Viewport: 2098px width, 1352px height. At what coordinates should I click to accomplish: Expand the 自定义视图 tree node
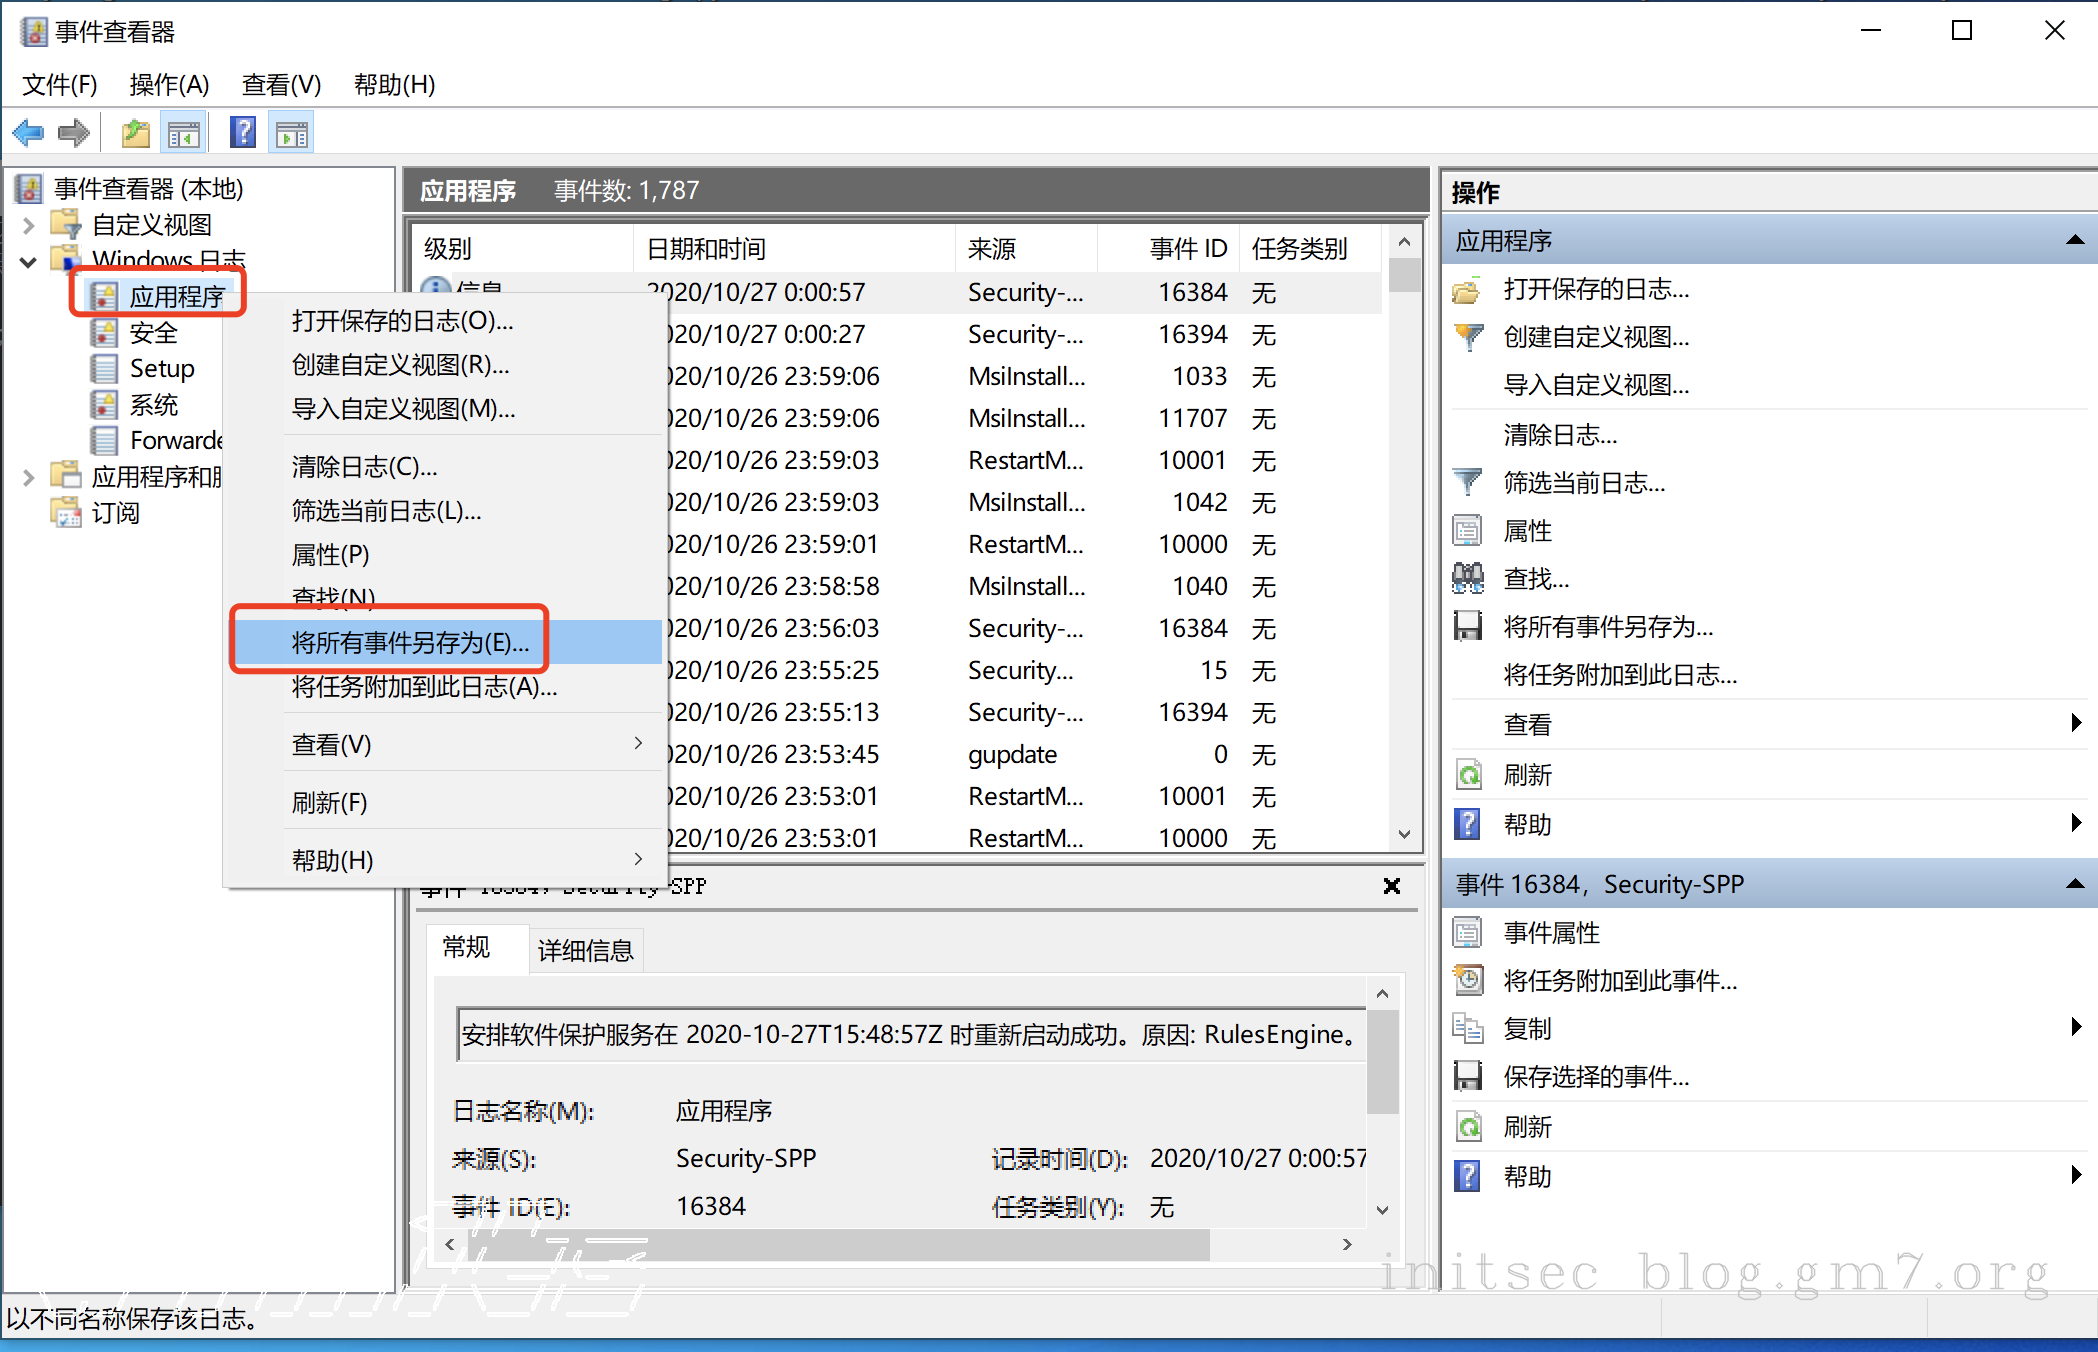click(x=29, y=225)
